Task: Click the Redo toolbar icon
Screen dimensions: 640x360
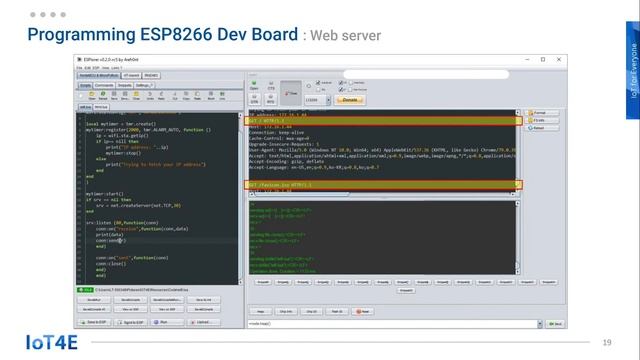Action: tap(161, 96)
